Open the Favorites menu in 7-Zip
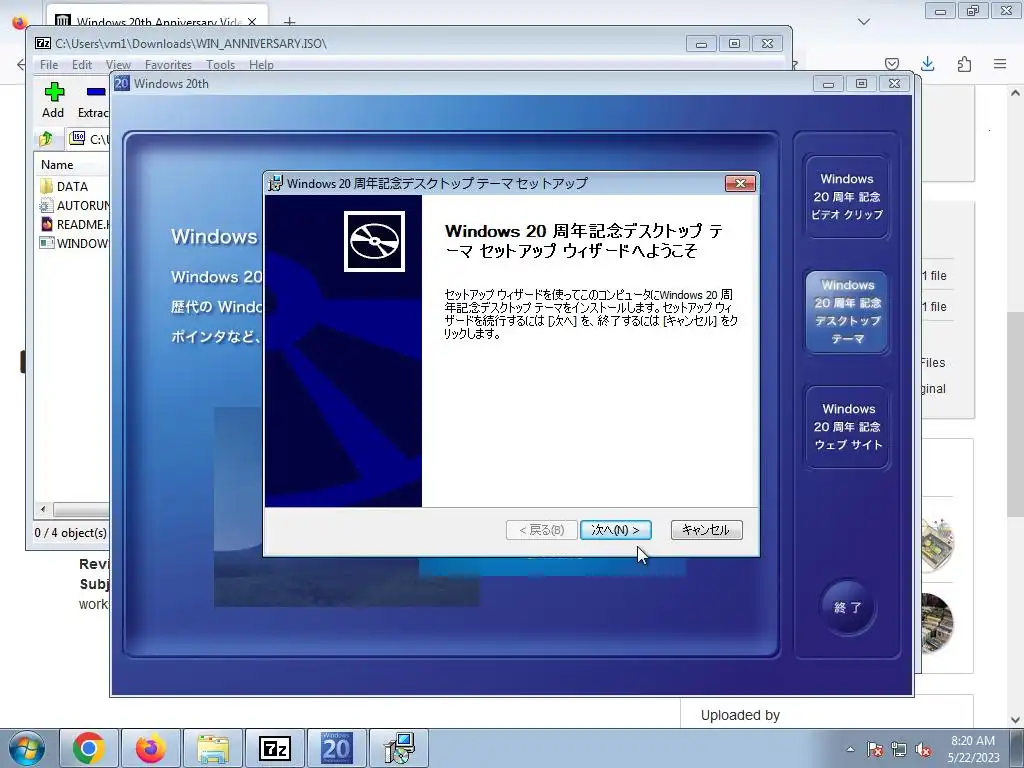Image resolution: width=1024 pixels, height=768 pixels. [x=168, y=65]
